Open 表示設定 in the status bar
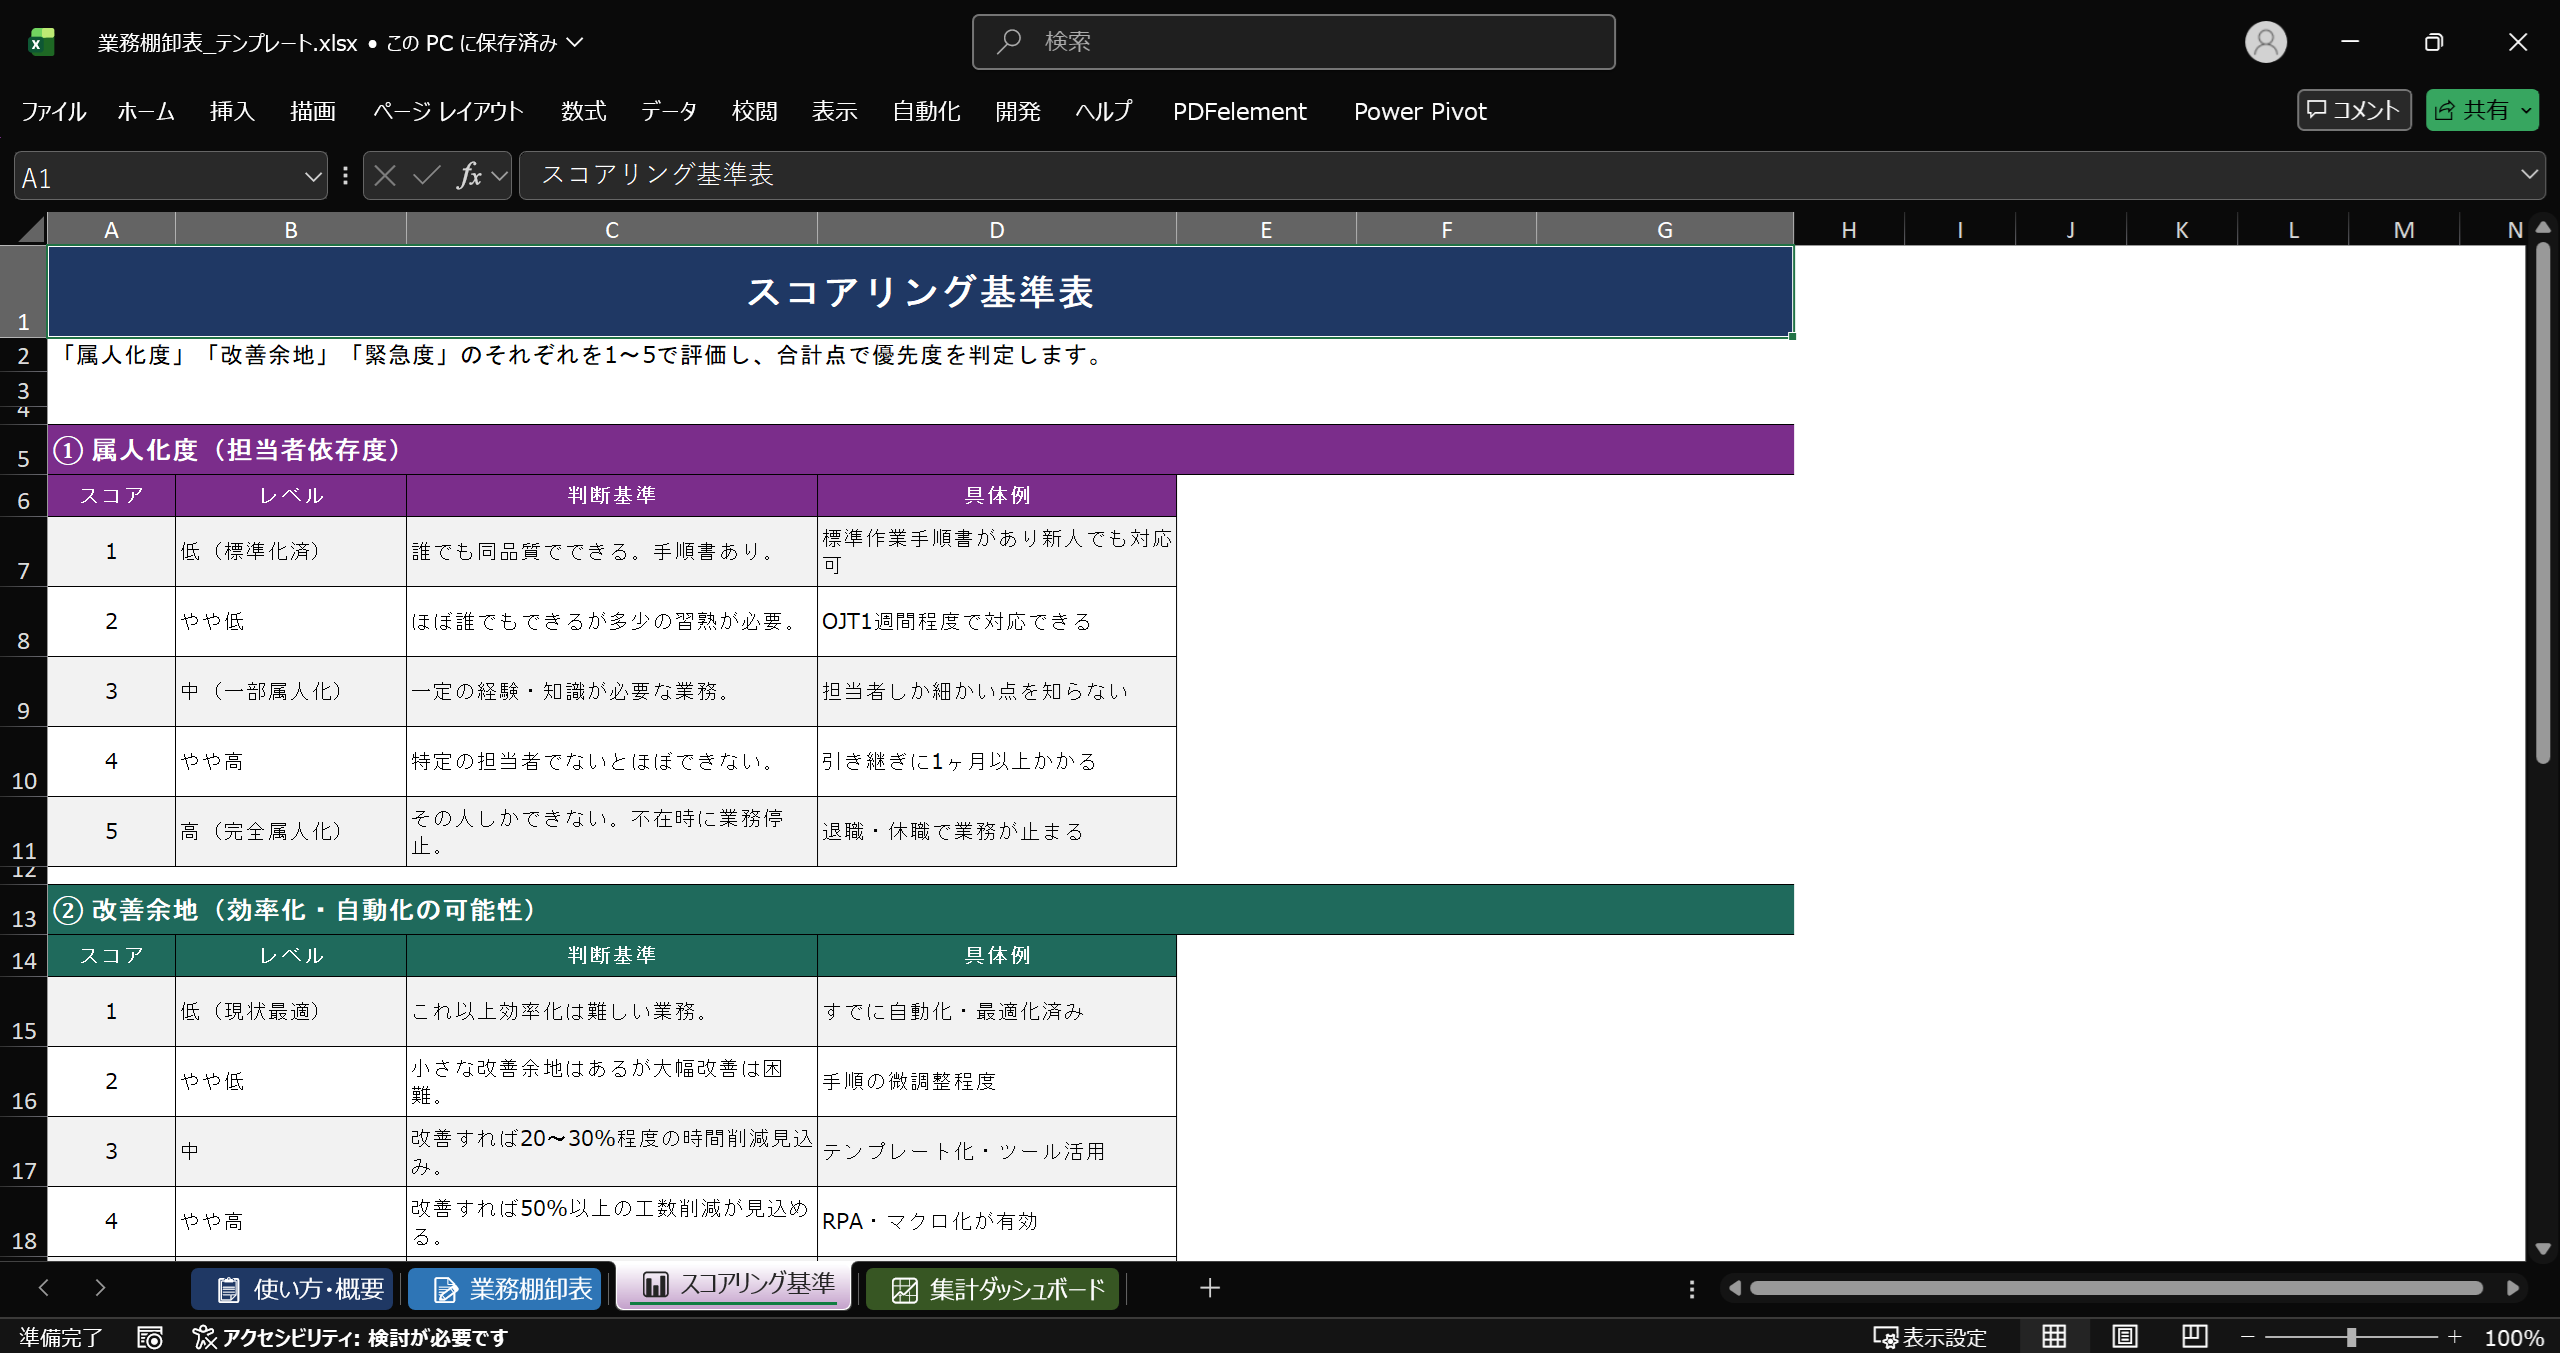Viewport: 2560px width, 1353px height. click(x=1930, y=1337)
